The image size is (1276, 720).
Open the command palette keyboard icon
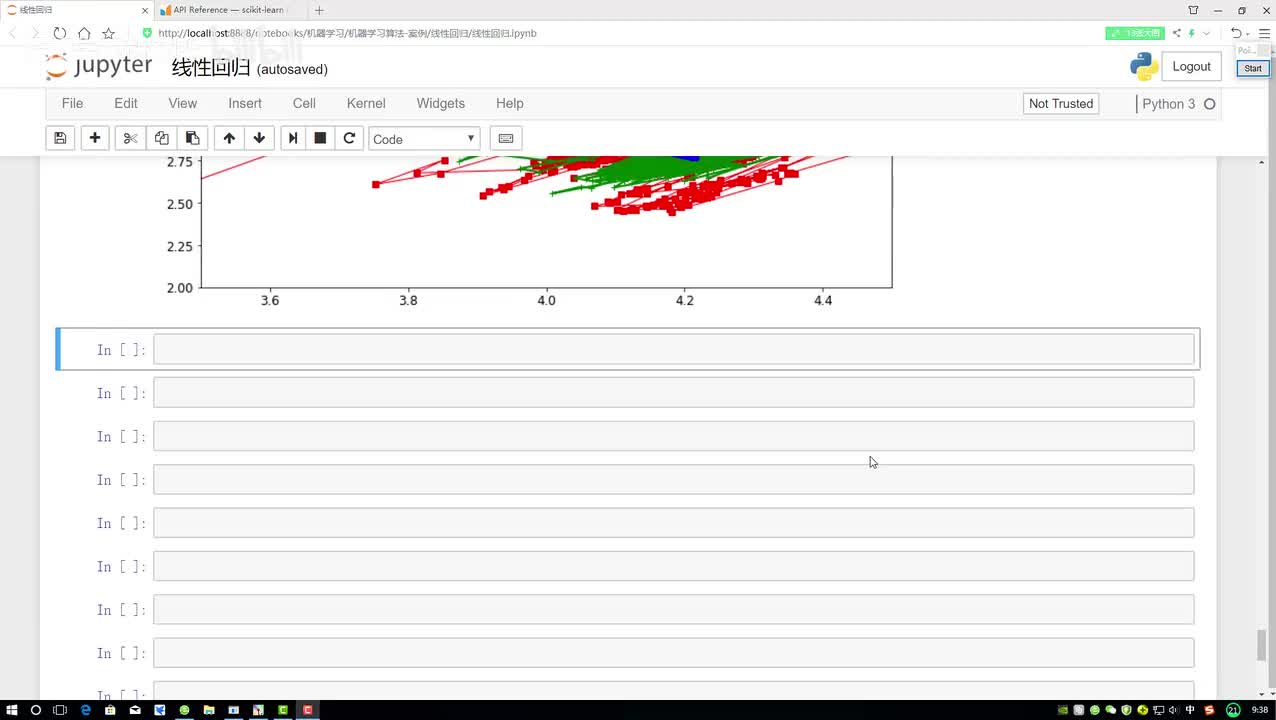506,138
